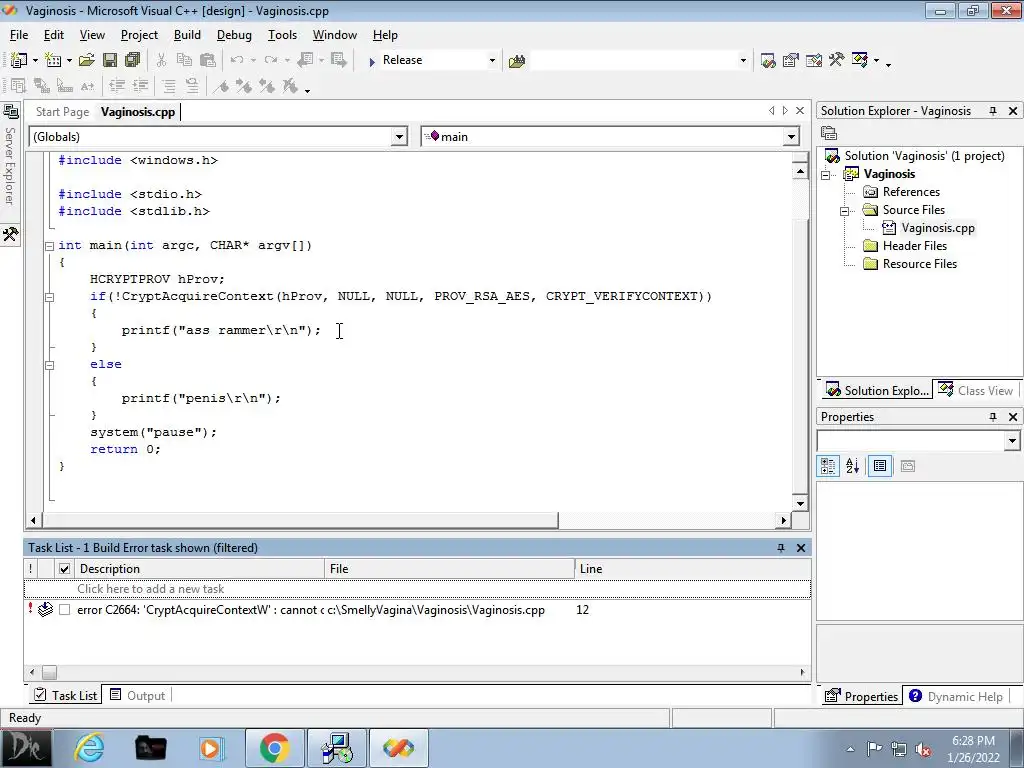This screenshot has width=1024, height=768.
Task: Open Internet Explorer from the taskbar
Action: (x=89, y=748)
